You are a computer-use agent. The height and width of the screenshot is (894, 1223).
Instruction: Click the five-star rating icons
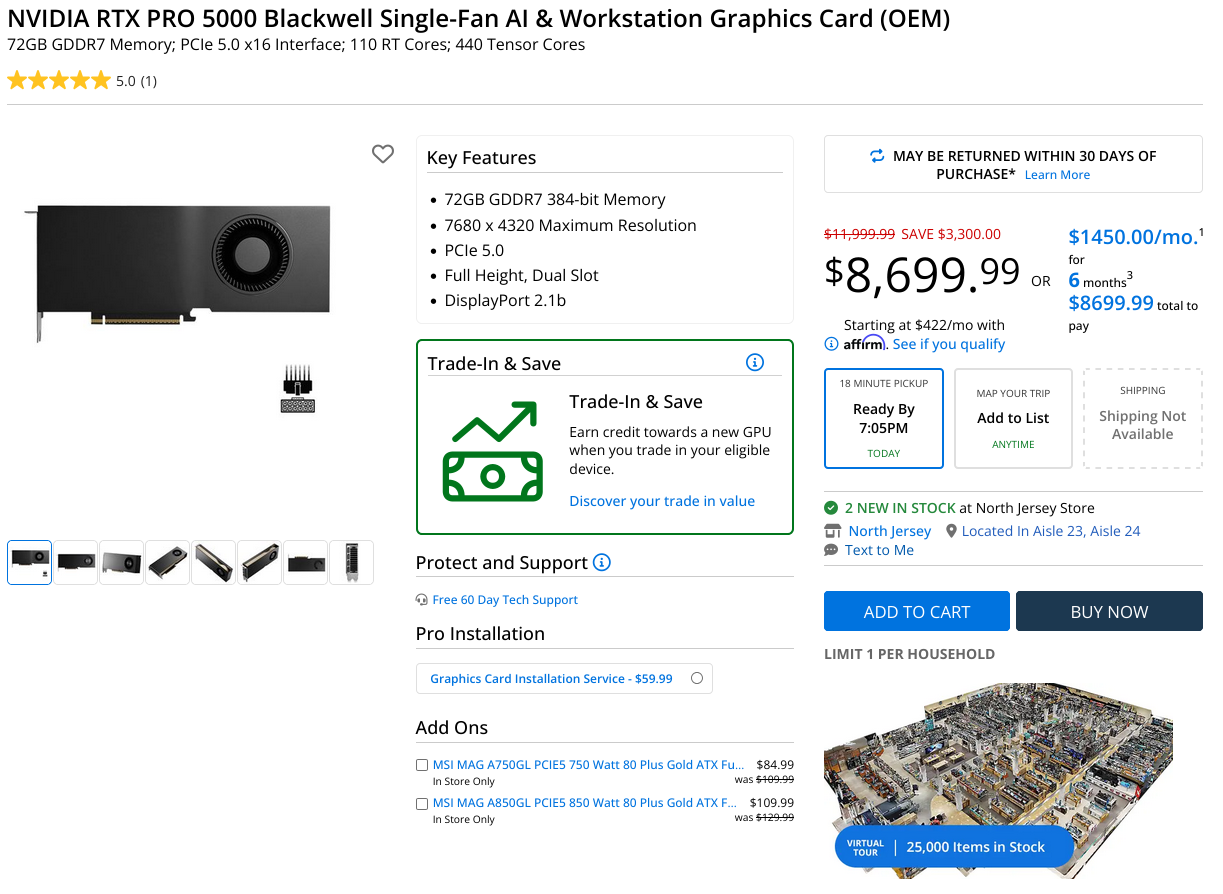coord(59,81)
